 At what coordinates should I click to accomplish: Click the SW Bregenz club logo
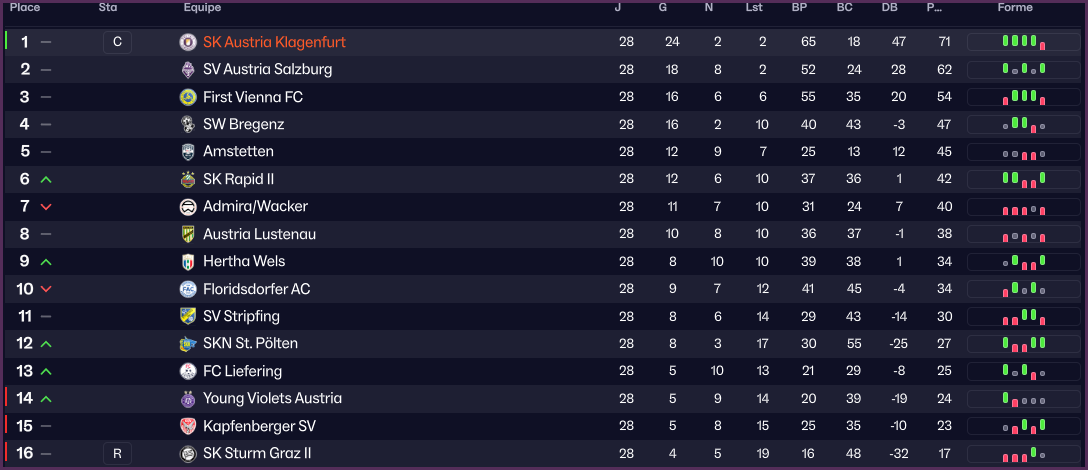click(188, 125)
